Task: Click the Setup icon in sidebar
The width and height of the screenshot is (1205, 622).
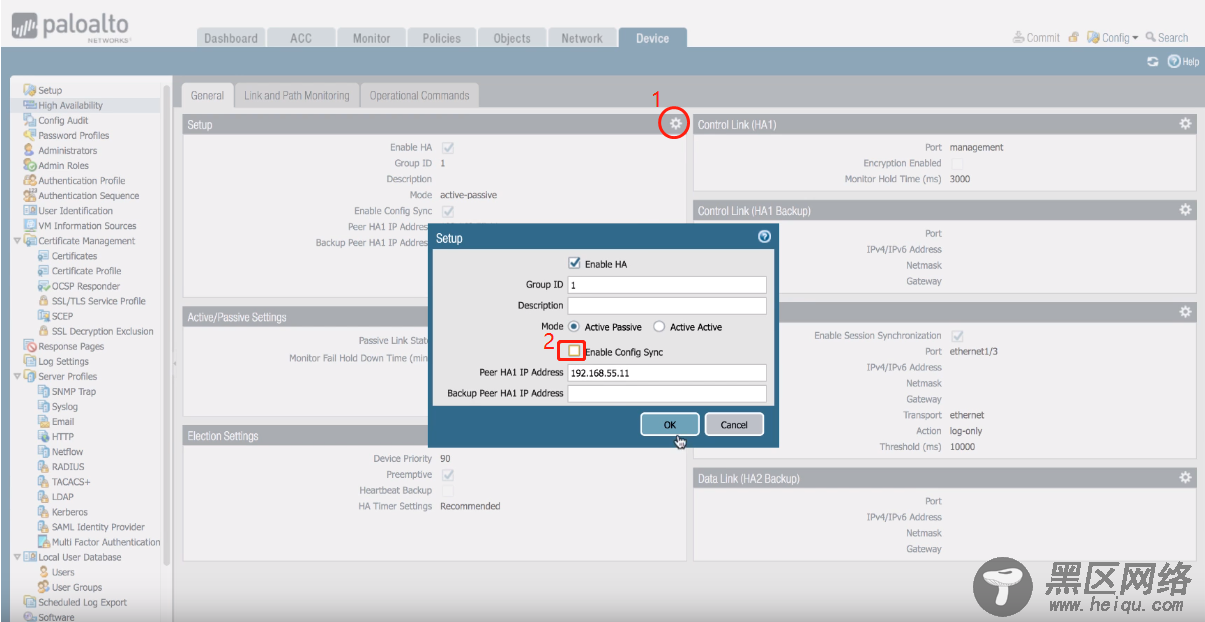Action: click(30, 90)
